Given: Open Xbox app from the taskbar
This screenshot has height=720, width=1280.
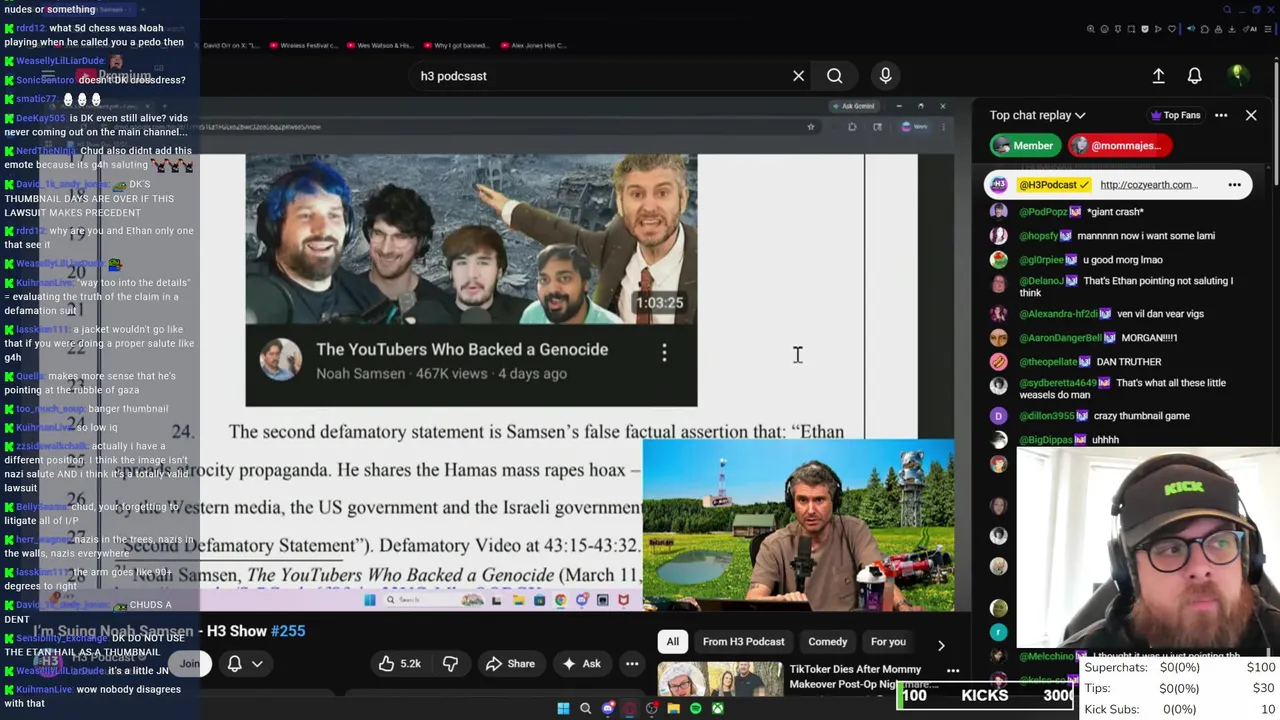Looking at the screenshot, I should pyautogui.click(x=717, y=709).
